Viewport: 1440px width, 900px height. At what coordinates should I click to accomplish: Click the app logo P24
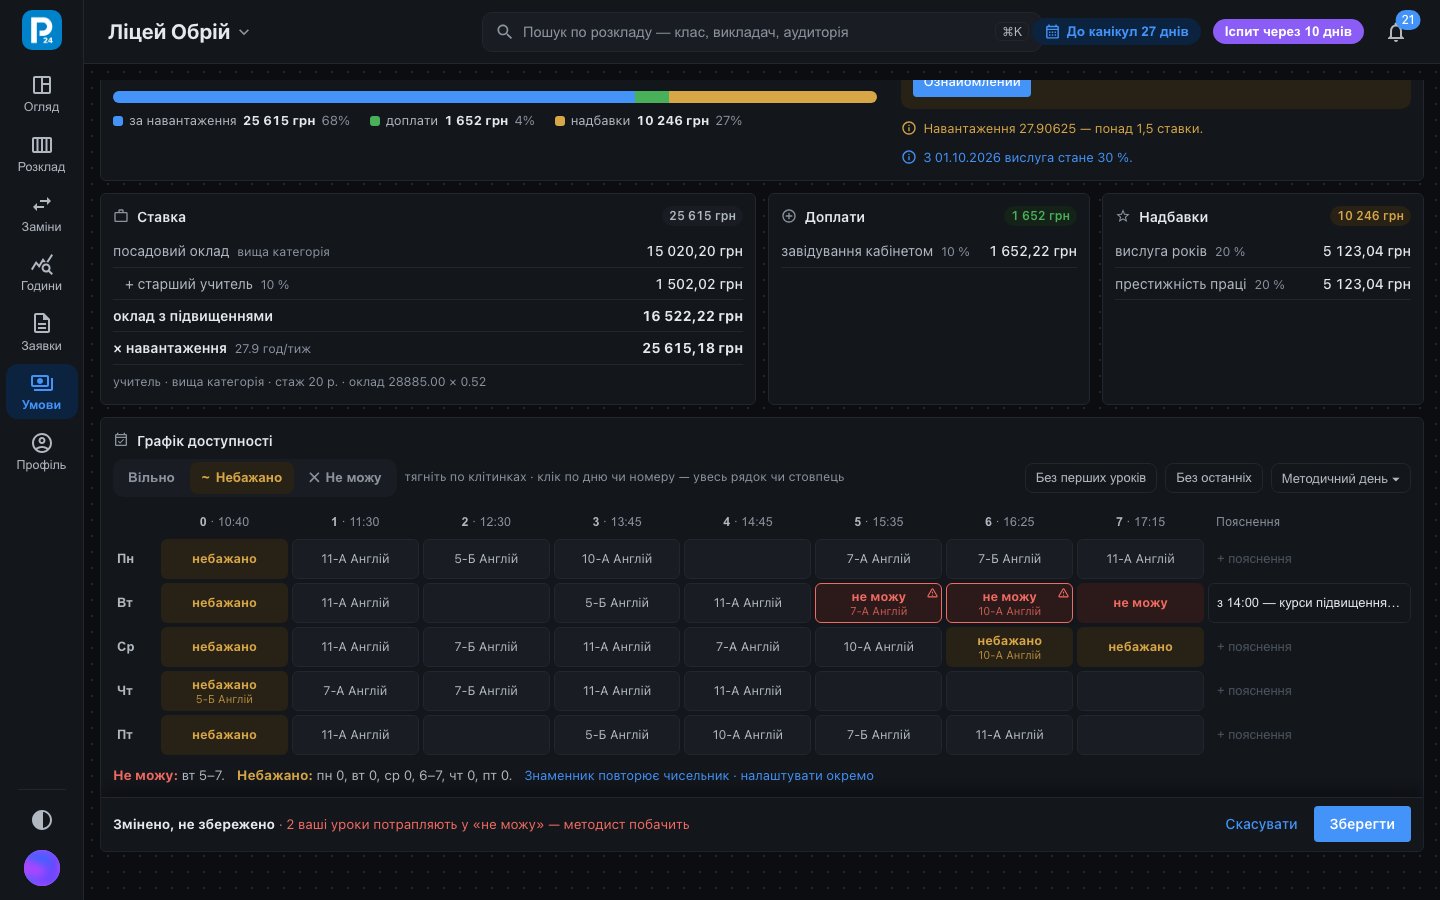(42, 30)
